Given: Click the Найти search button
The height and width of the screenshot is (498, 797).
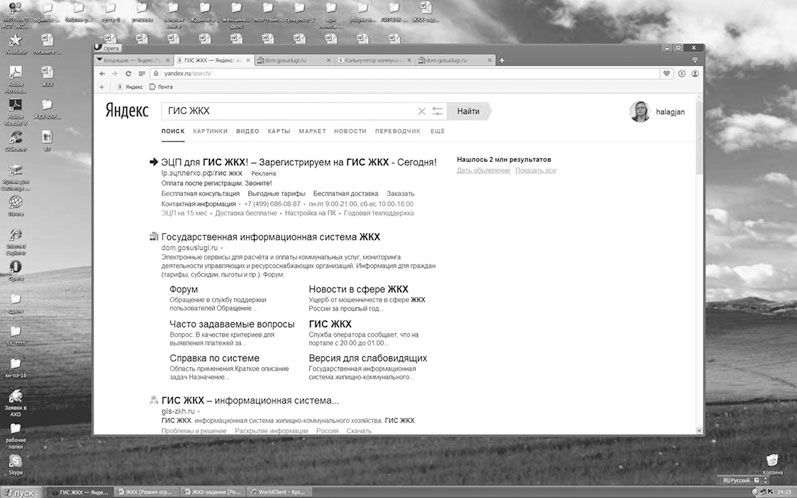Looking at the screenshot, I should tap(469, 111).
